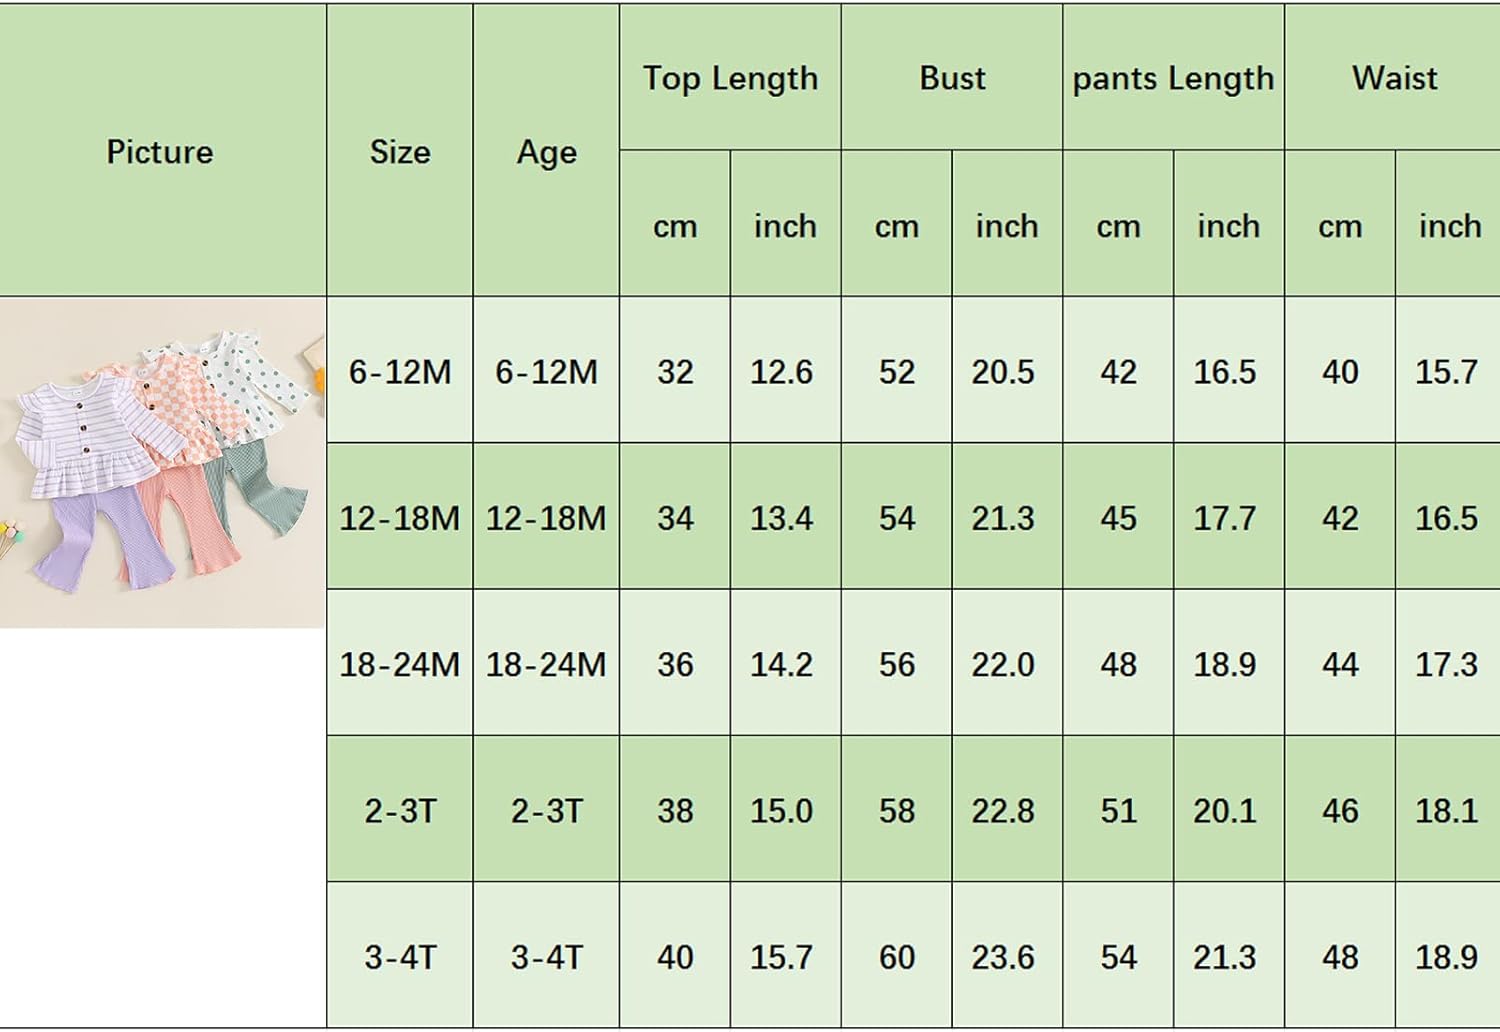The image size is (1500, 1032).
Task: Click the Age column header
Action: pos(546,152)
